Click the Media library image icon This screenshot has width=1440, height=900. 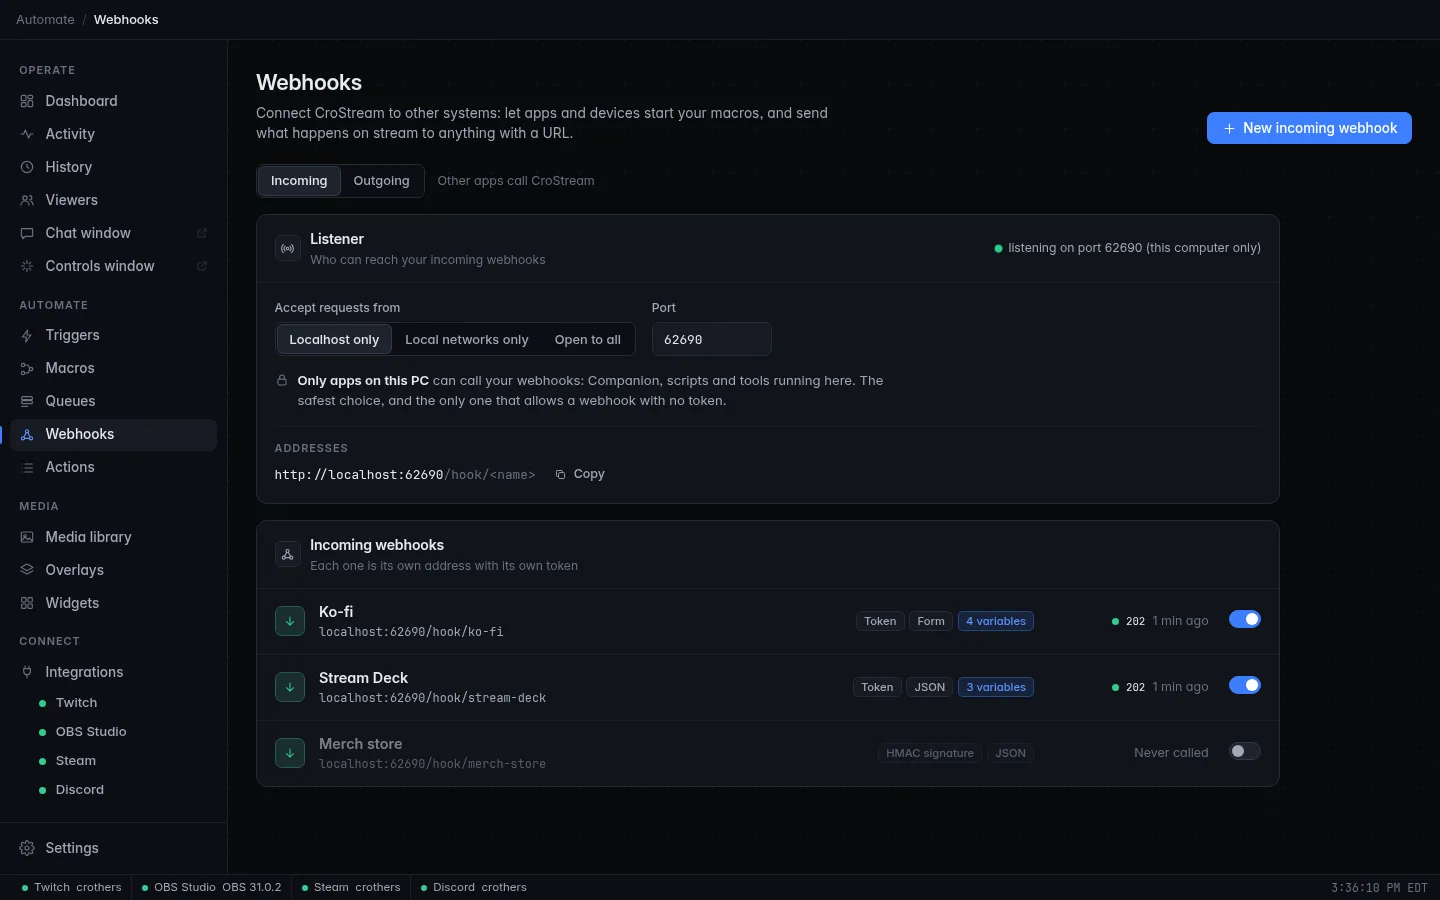pos(27,537)
